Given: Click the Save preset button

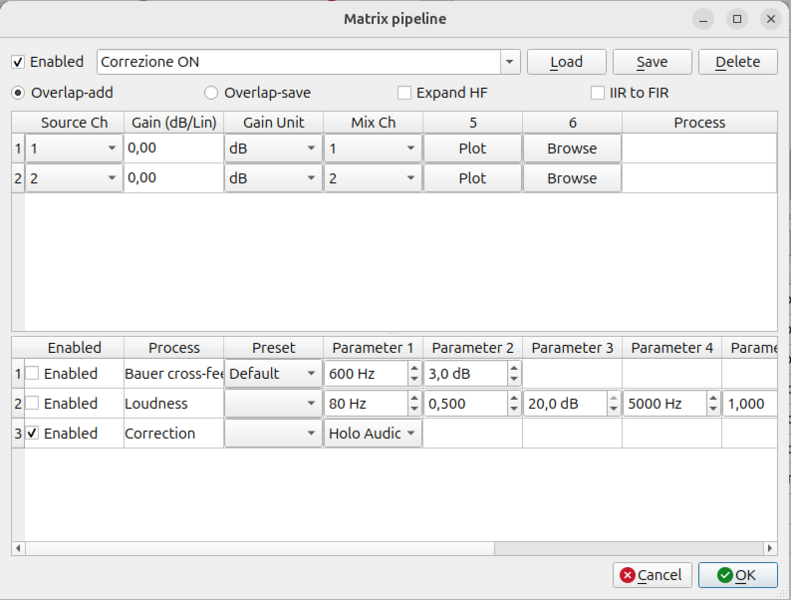Looking at the screenshot, I should click(652, 62).
